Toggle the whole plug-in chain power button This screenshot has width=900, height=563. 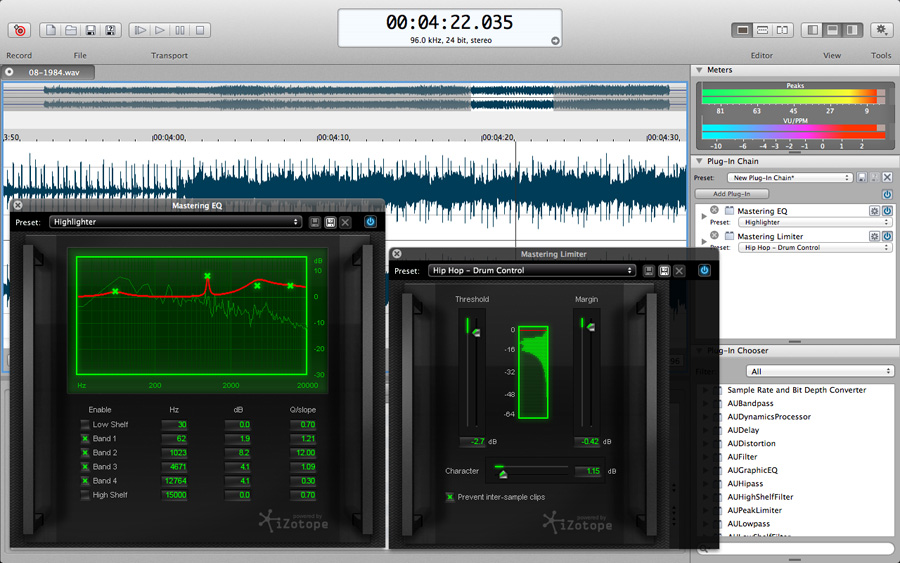pos(887,195)
